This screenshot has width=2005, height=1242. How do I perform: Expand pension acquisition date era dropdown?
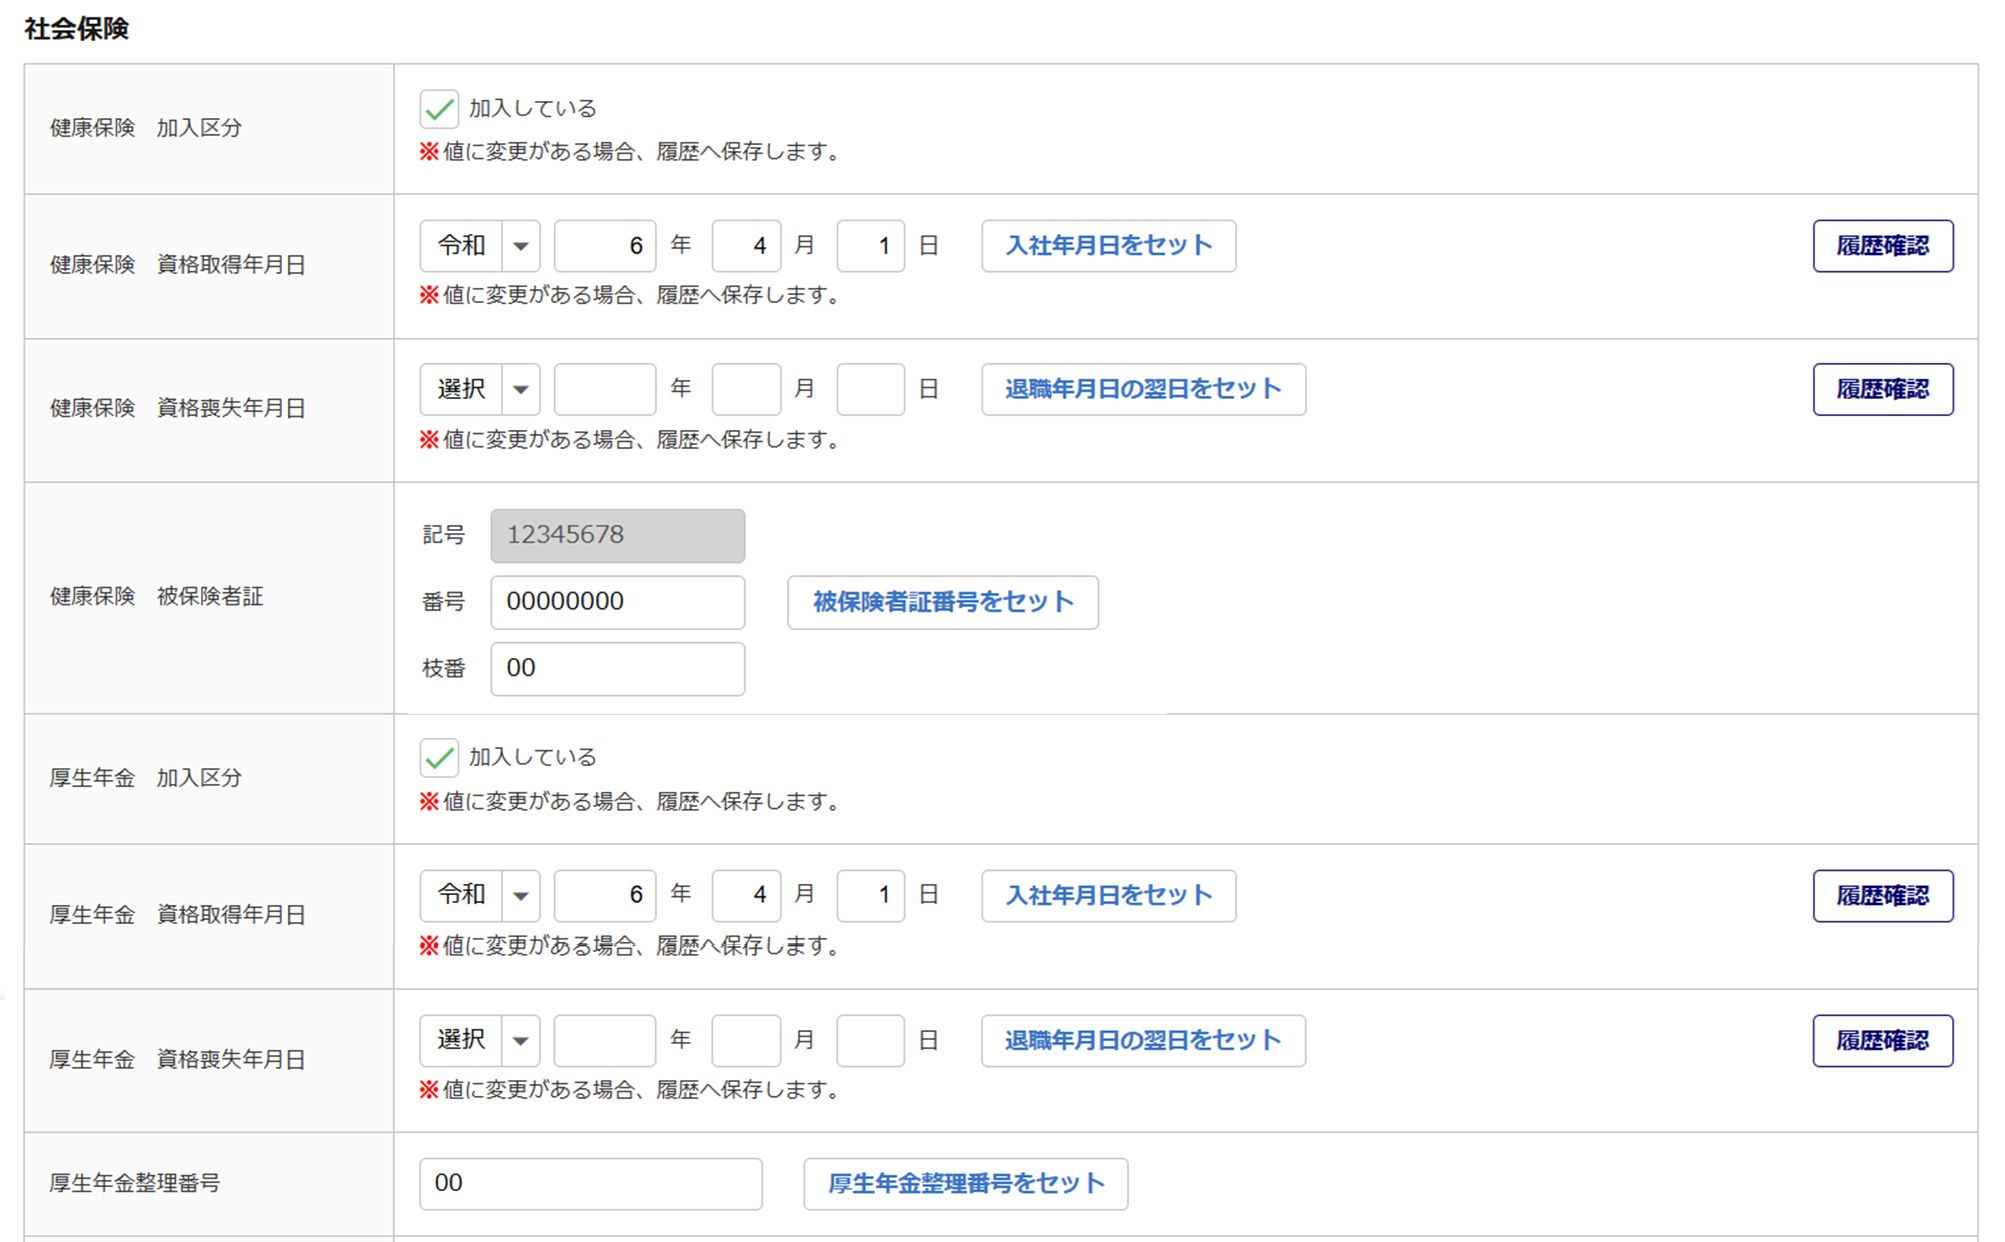pos(480,895)
